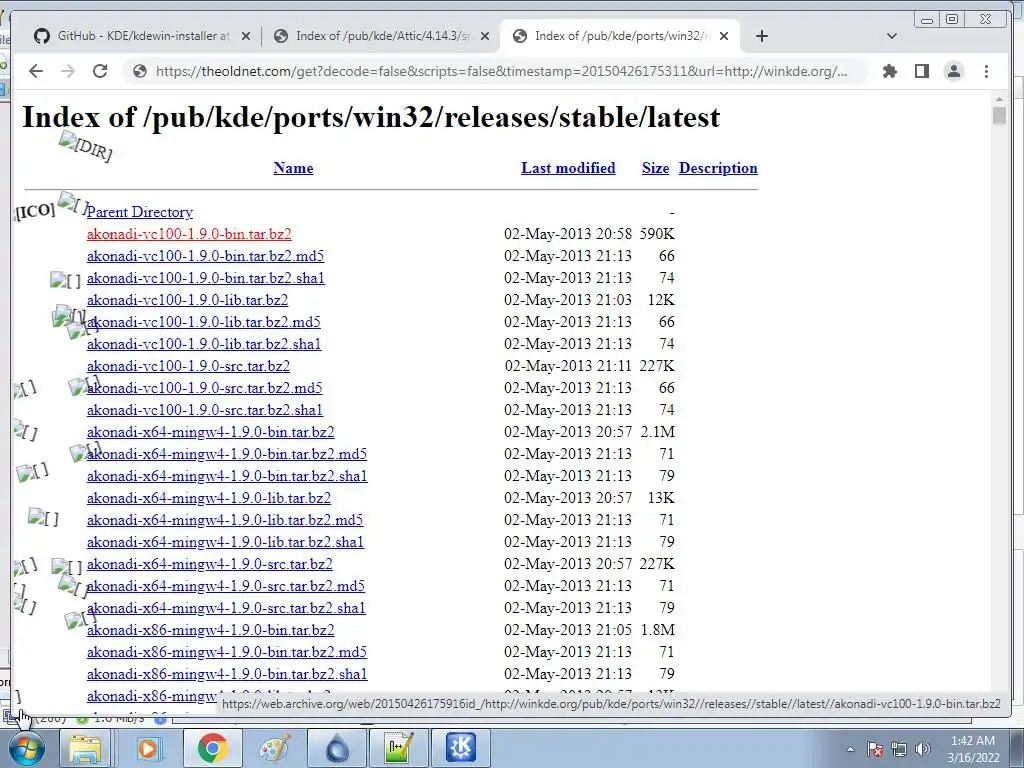The height and width of the screenshot is (768, 1024).
Task: Download akonadi-x64-mingw4-1.9.0-bin.tar.bz2
Action: (210, 432)
